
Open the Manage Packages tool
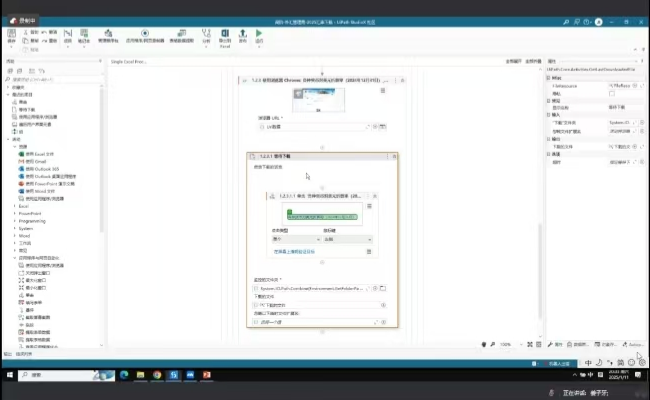109,36
